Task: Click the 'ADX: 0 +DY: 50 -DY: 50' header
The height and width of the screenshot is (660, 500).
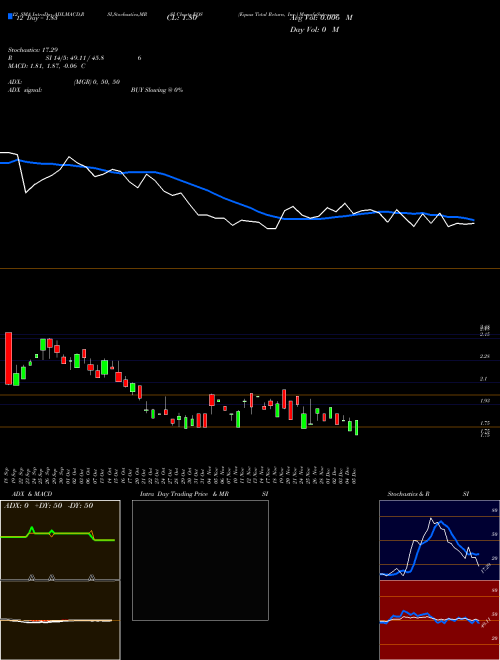Action: pyautogui.click(x=49, y=506)
